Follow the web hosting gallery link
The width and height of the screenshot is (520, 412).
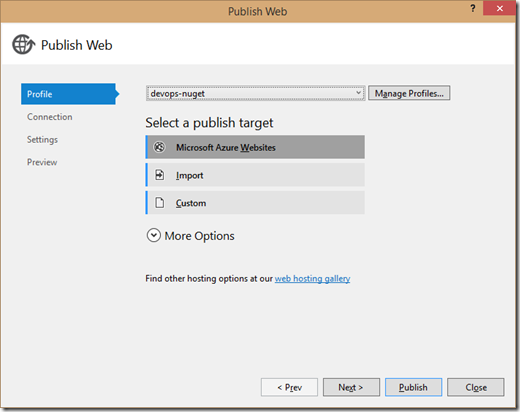pos(312,278)
